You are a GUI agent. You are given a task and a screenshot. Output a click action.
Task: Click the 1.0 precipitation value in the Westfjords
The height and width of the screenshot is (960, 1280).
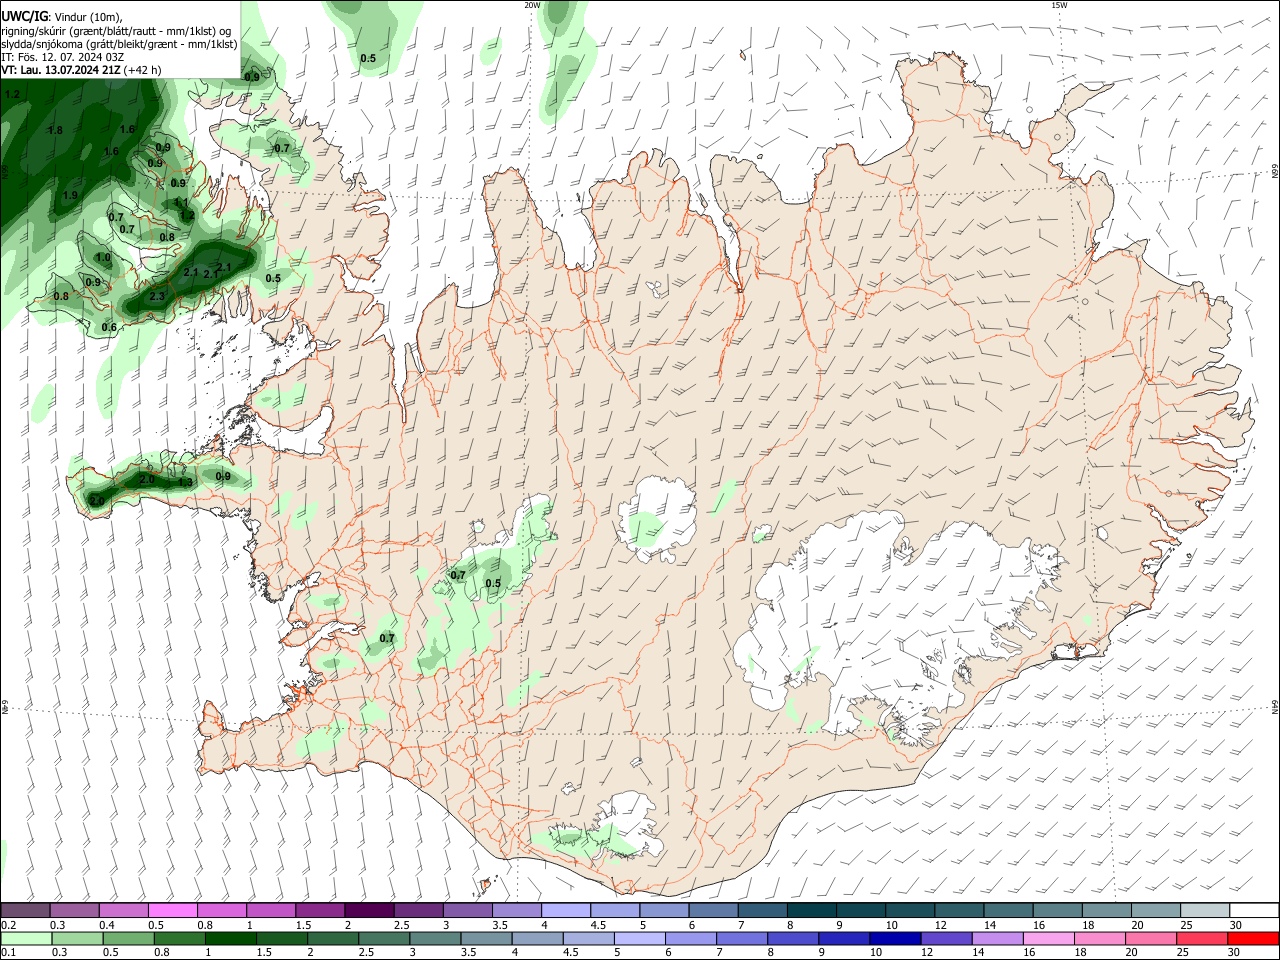point(103,258)
